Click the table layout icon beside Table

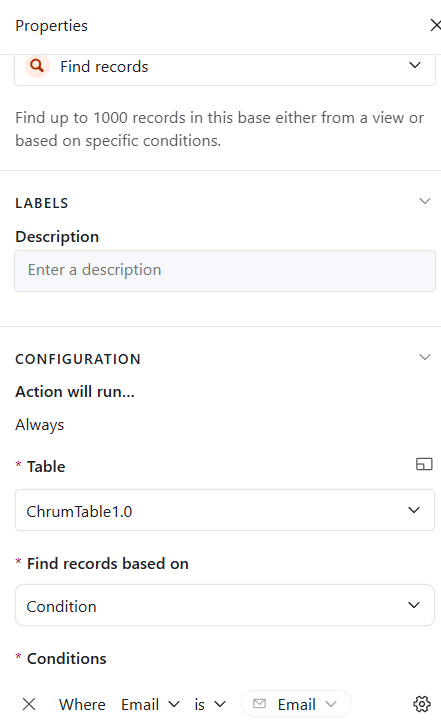tap(424, 464)
